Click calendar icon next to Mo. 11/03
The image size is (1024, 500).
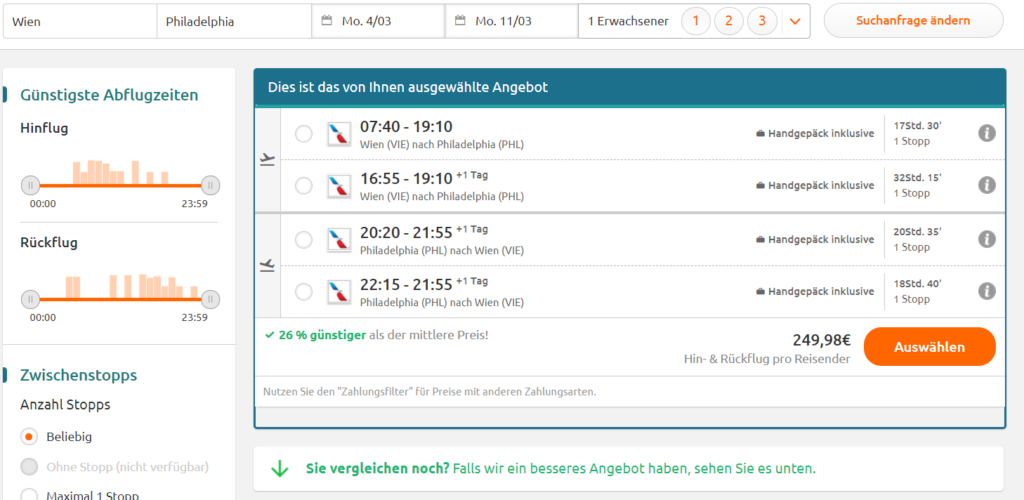(460, 21)
